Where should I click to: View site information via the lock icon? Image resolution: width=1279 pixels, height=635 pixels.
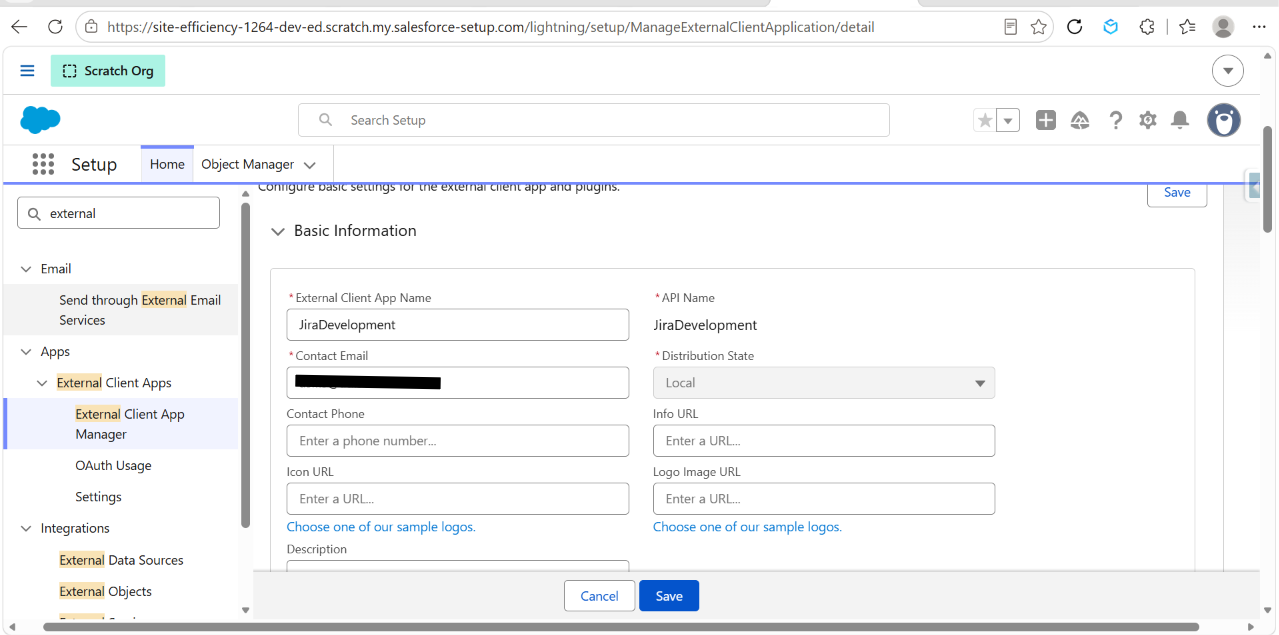[x=91, y=27]
